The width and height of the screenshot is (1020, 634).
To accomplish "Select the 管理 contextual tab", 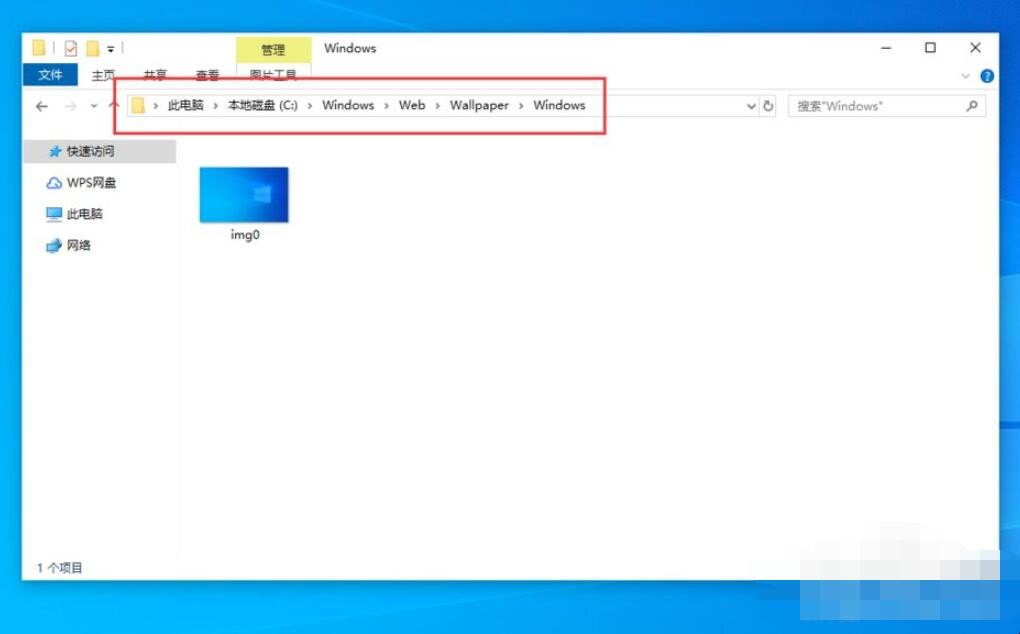I will point(273,50).
